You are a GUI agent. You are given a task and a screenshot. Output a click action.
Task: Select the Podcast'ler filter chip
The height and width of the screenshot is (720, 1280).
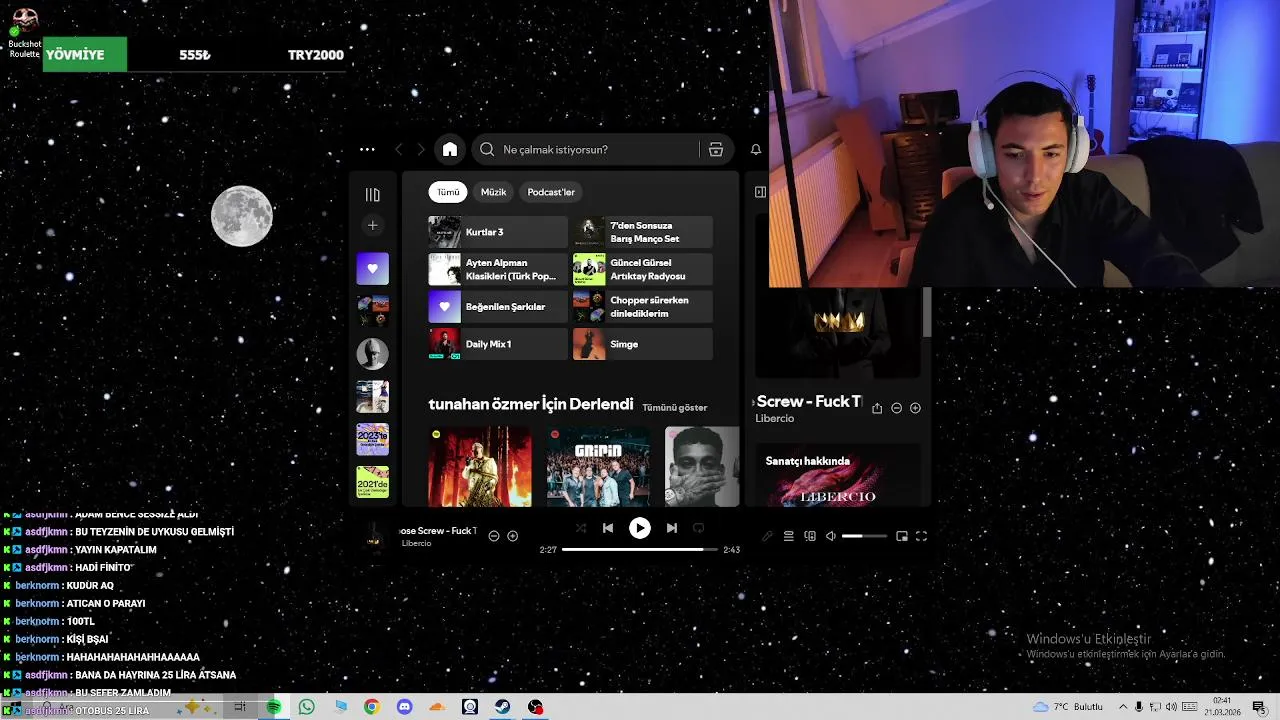[x=551, y=192]
